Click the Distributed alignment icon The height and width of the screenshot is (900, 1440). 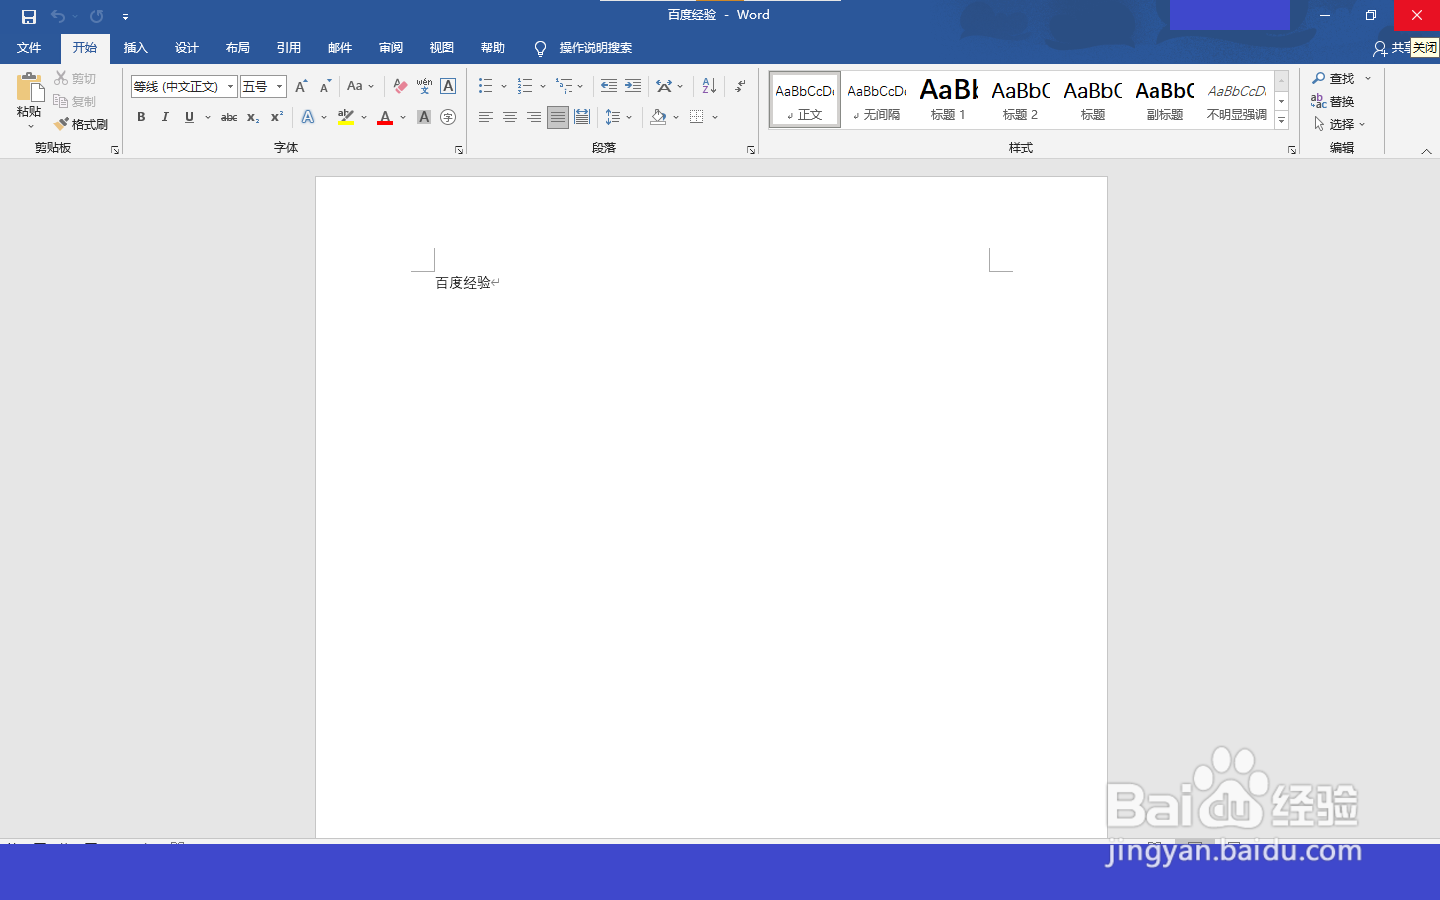pos(582,117)
